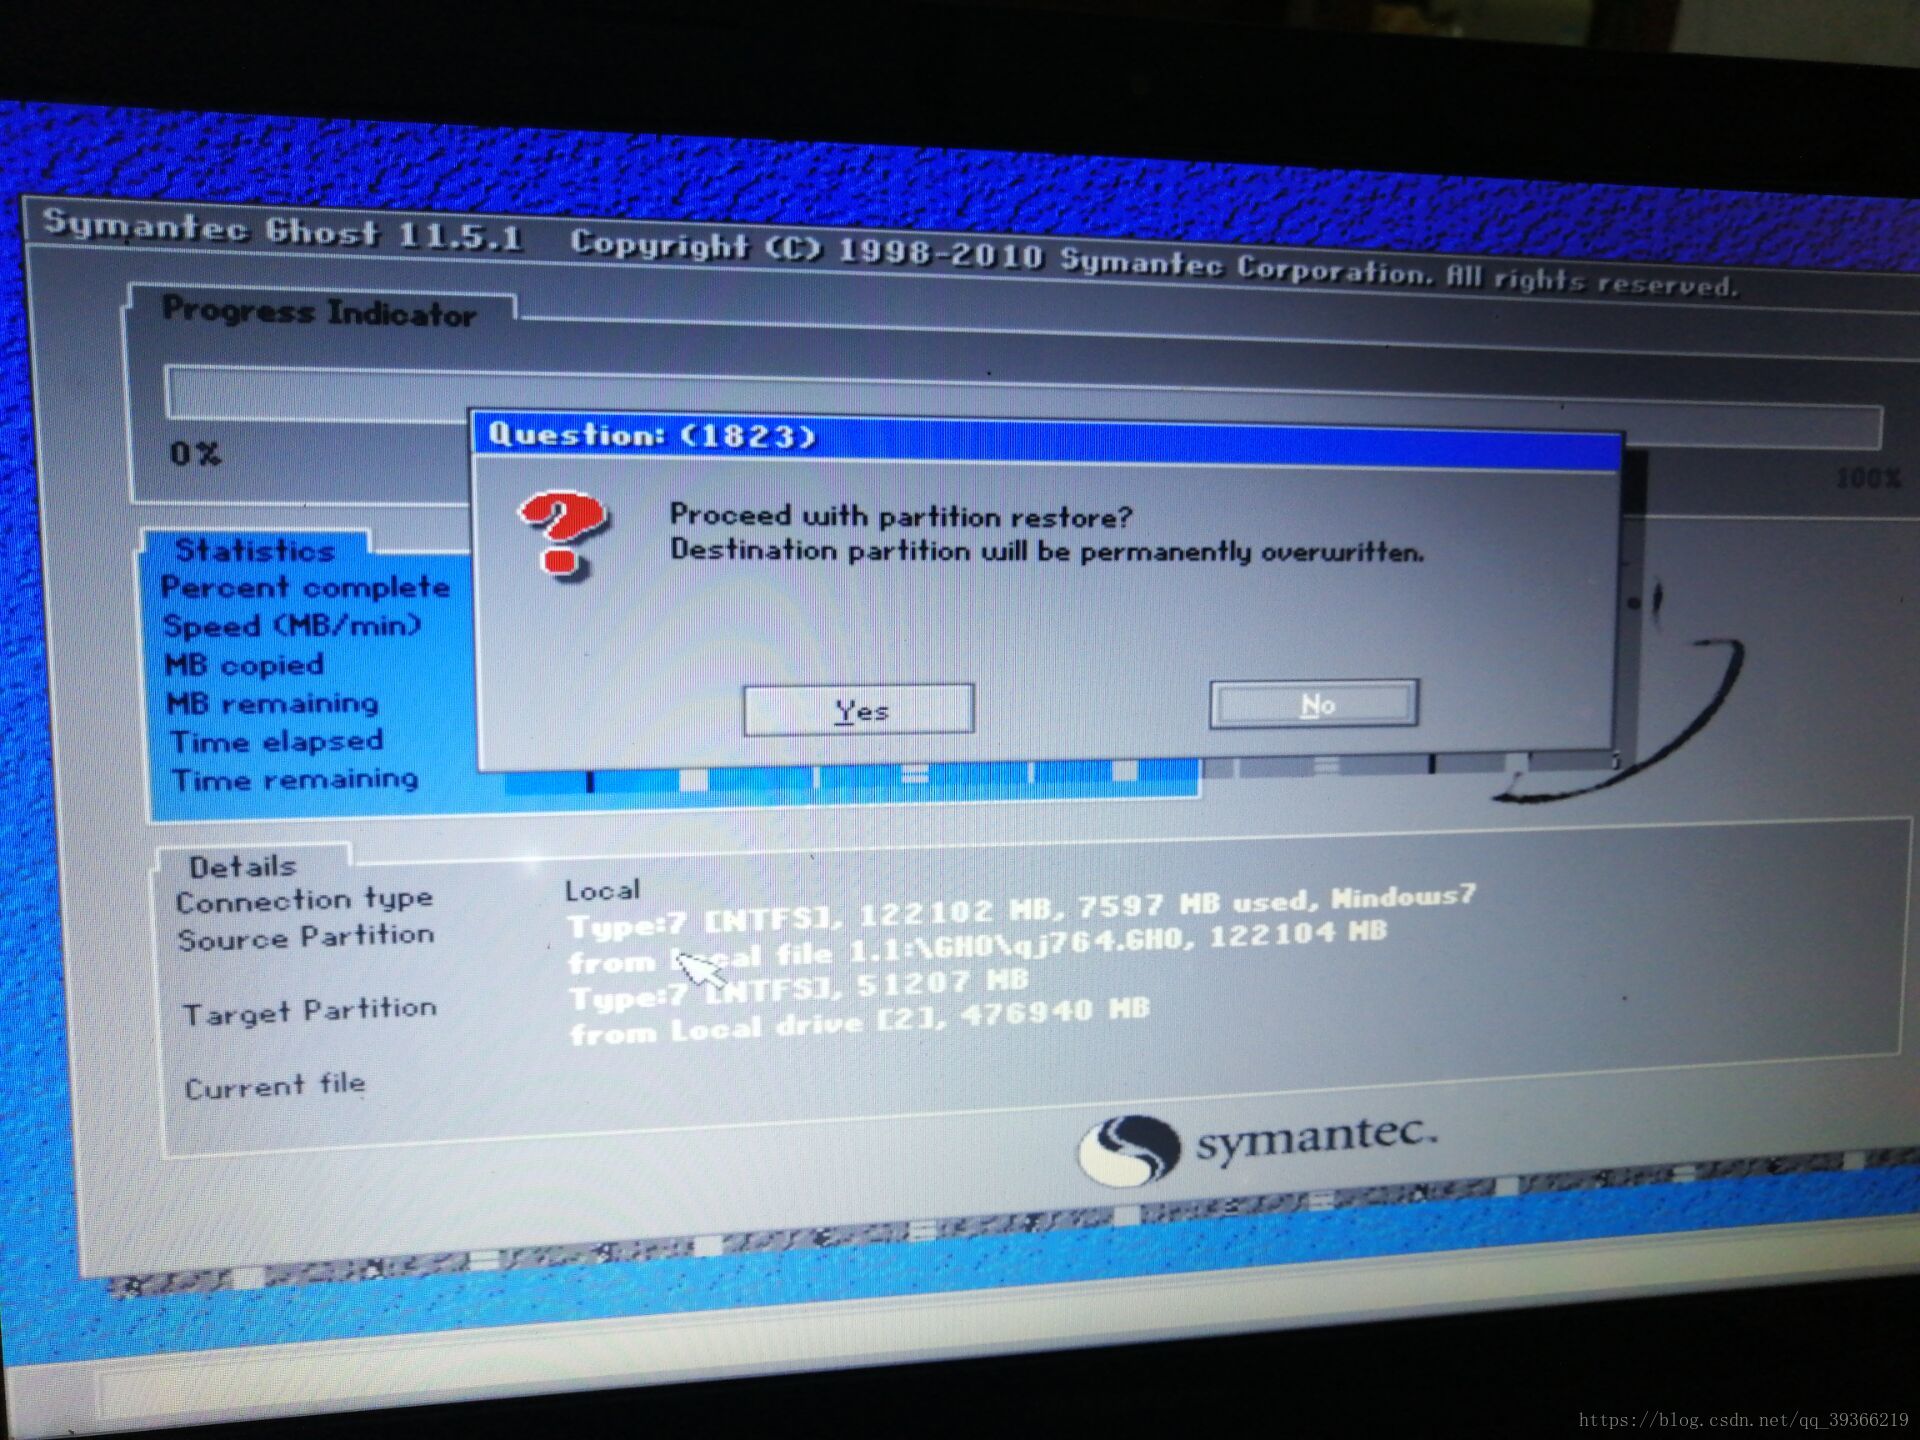Click the Progress Indicator panel heading

click(318, 312)
